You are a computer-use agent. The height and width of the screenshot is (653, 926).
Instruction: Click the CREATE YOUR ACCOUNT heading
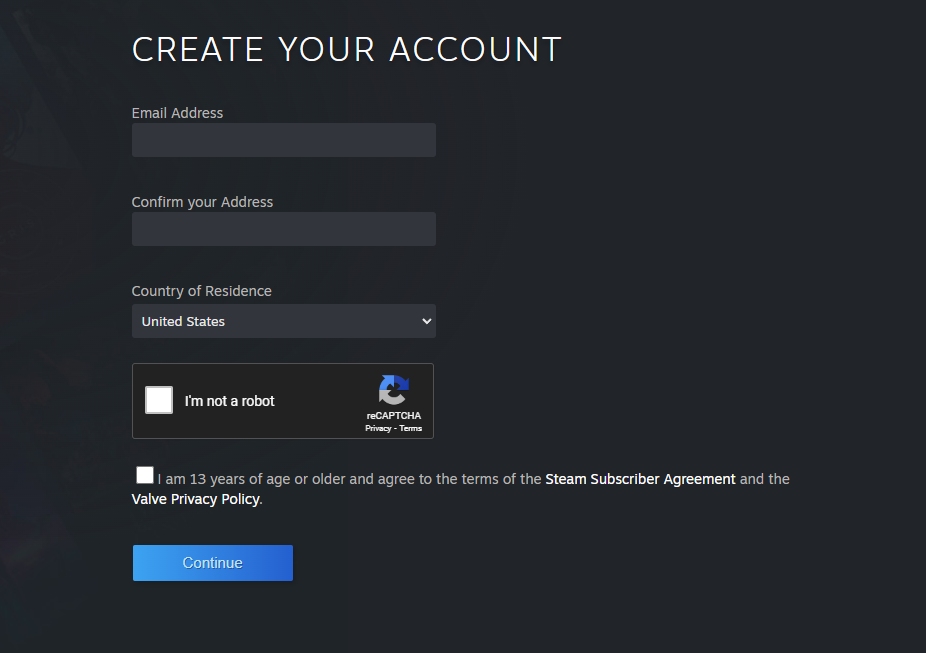tap(346, 48)
